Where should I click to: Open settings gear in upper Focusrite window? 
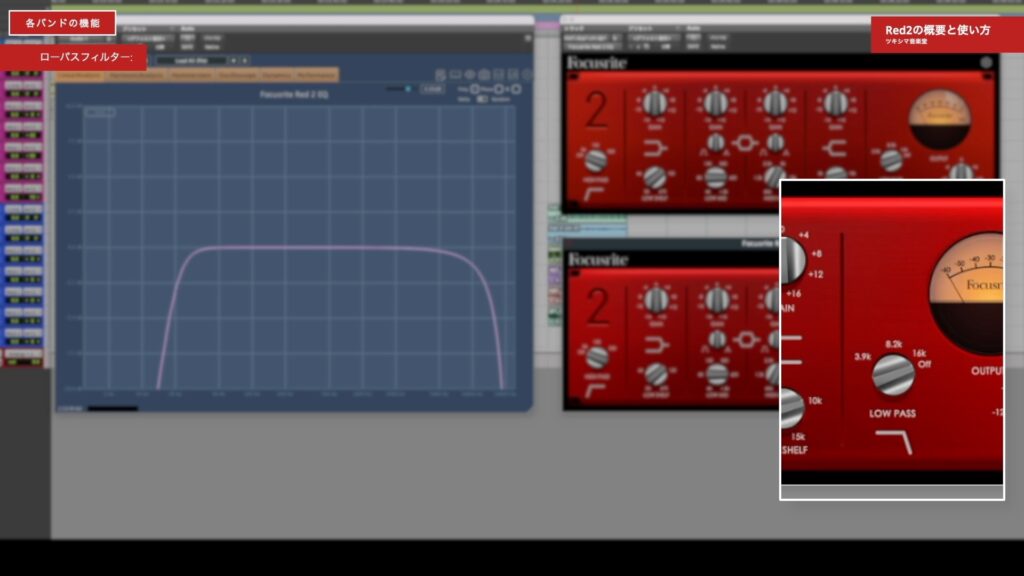(986, 63)
